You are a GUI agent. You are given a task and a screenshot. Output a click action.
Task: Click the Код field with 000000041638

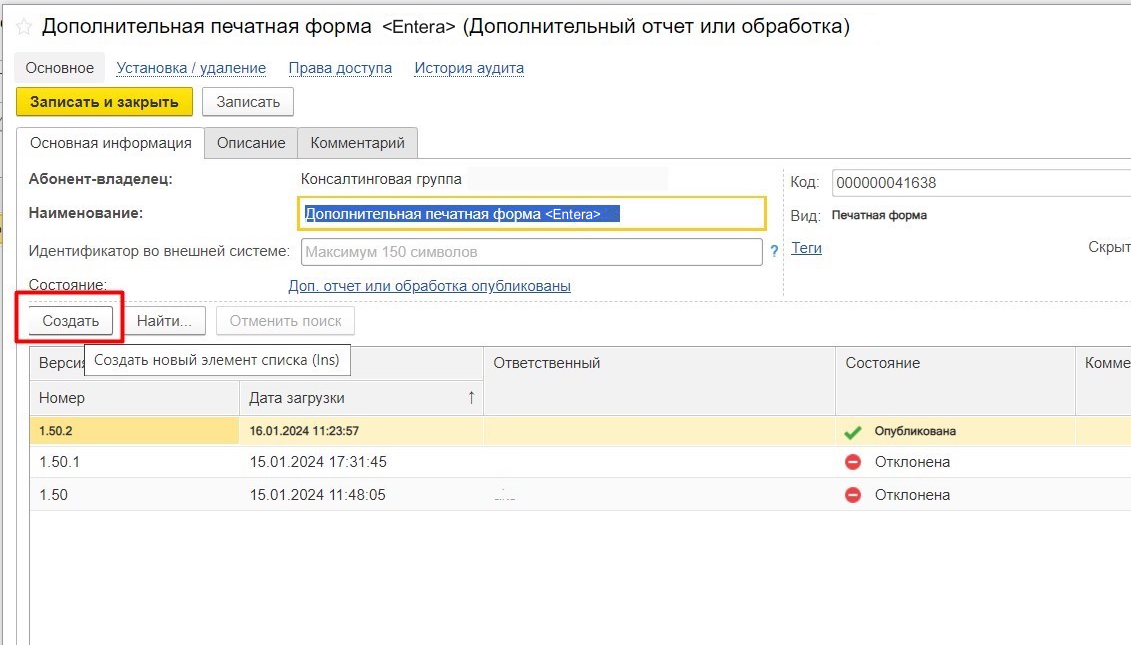981,183
